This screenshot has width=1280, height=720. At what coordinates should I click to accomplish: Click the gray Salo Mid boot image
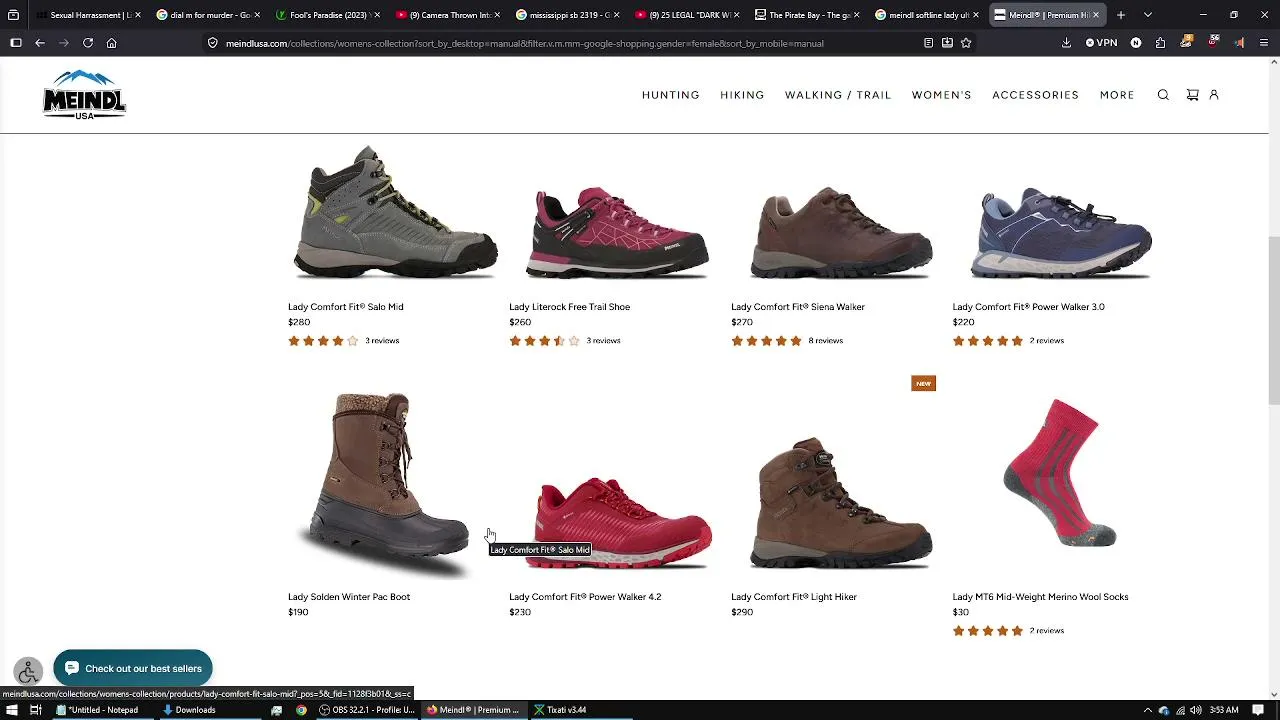point(395,212)
